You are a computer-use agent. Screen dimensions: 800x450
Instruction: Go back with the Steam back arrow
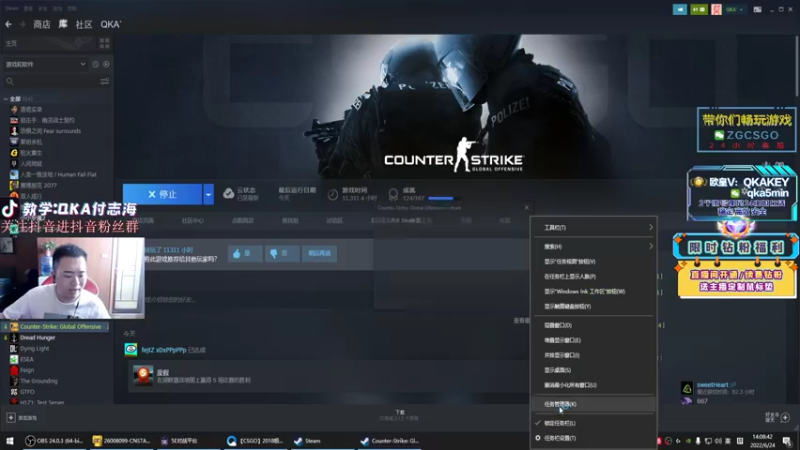[x=8, y=24]
